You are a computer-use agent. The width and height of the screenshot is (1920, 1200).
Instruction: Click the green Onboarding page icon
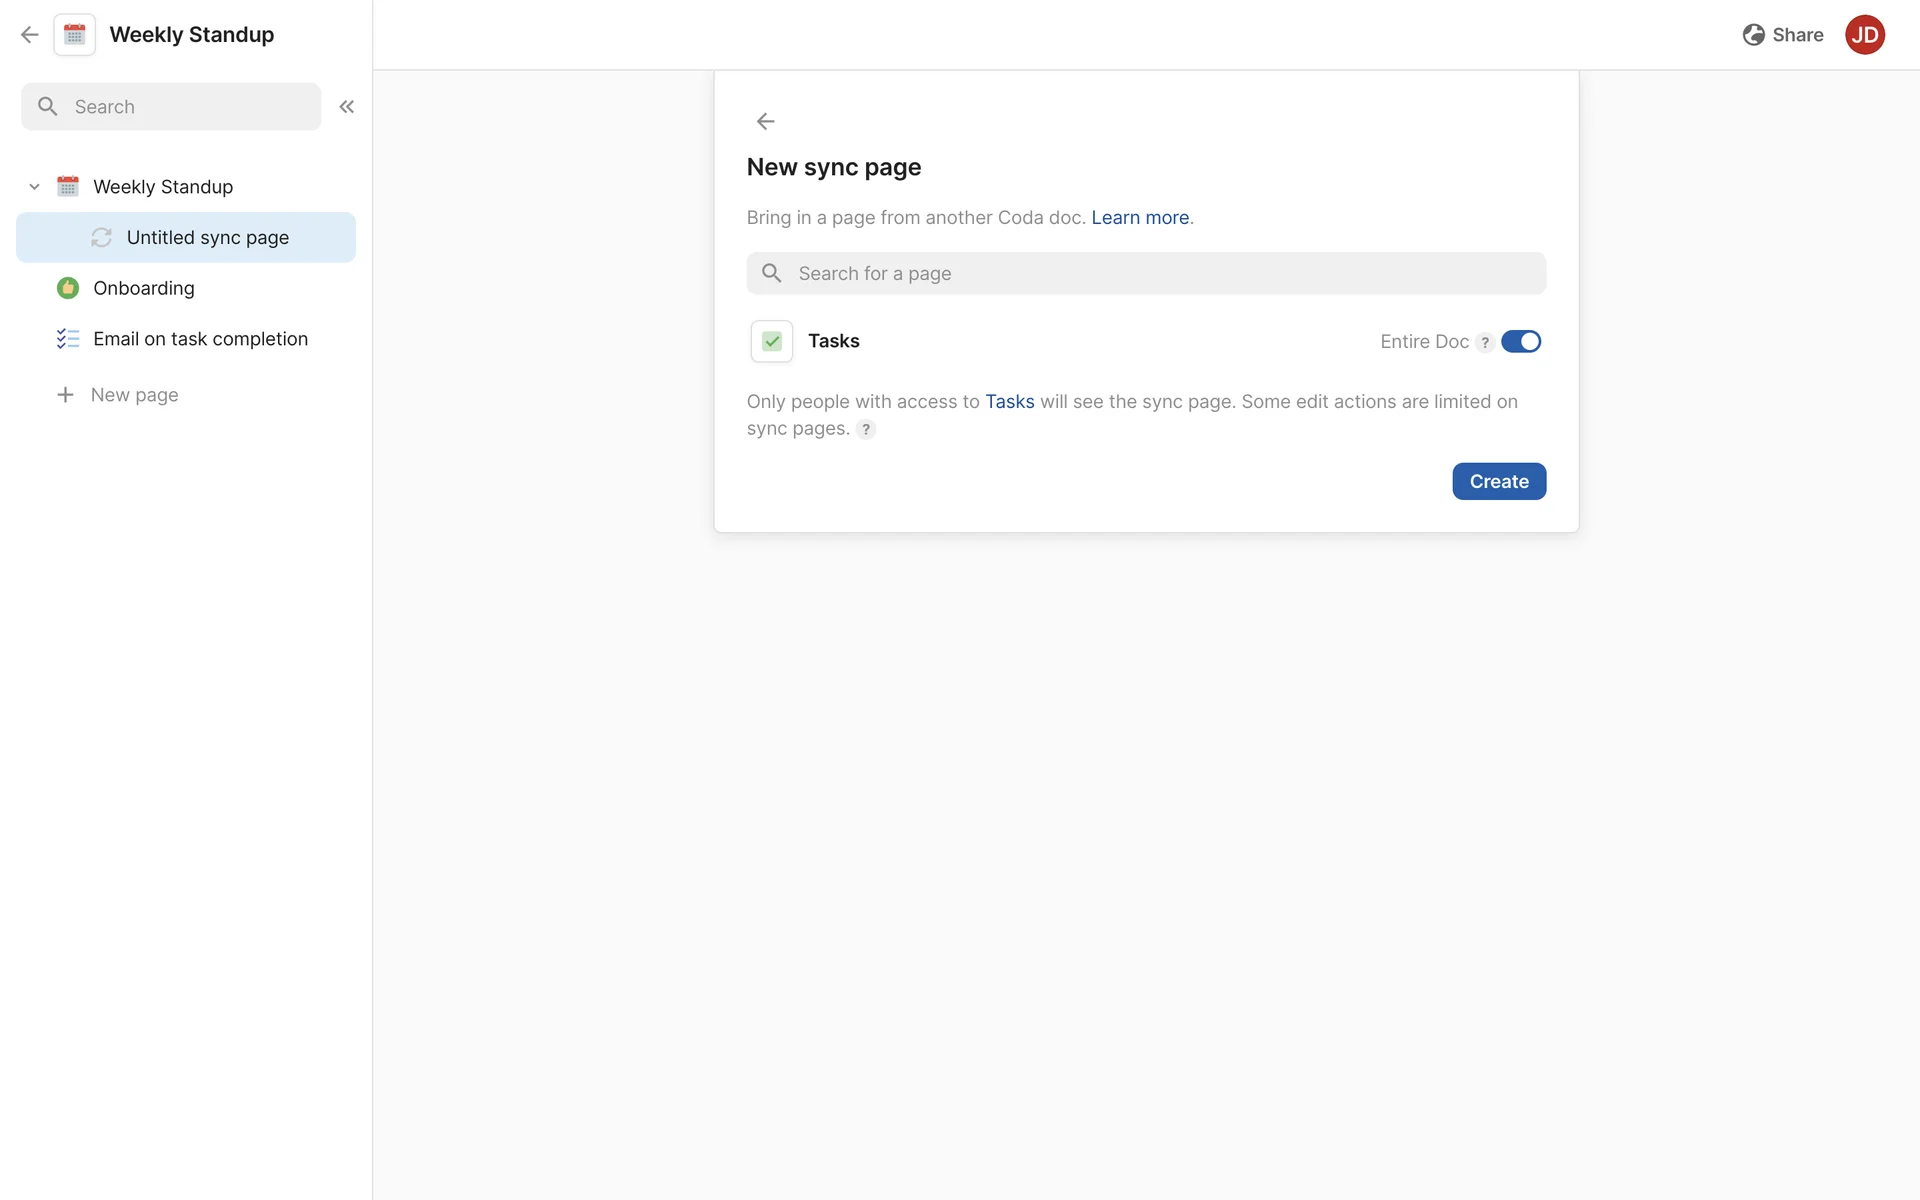[x=68, y=288]
